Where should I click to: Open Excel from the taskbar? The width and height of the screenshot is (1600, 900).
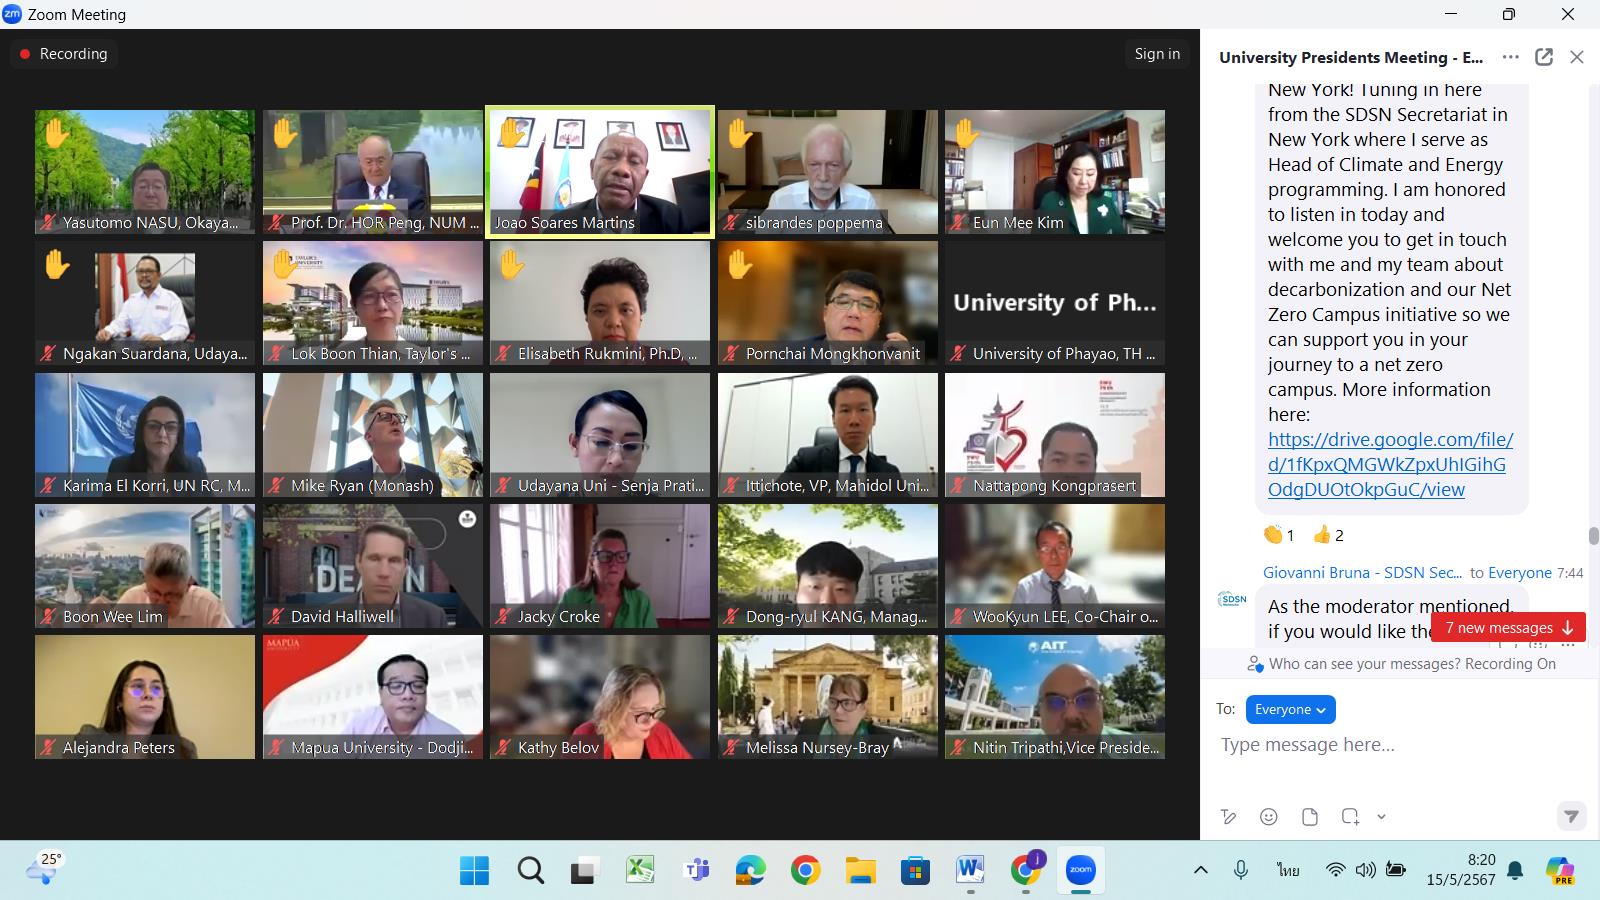640,870
